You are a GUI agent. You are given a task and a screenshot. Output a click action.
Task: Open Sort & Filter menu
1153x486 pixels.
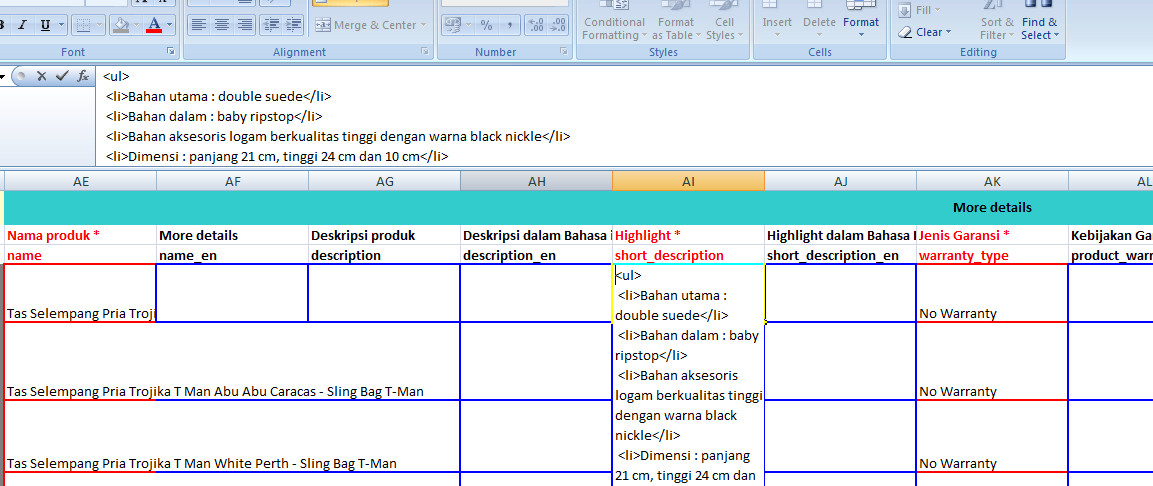tap(996, 22)
